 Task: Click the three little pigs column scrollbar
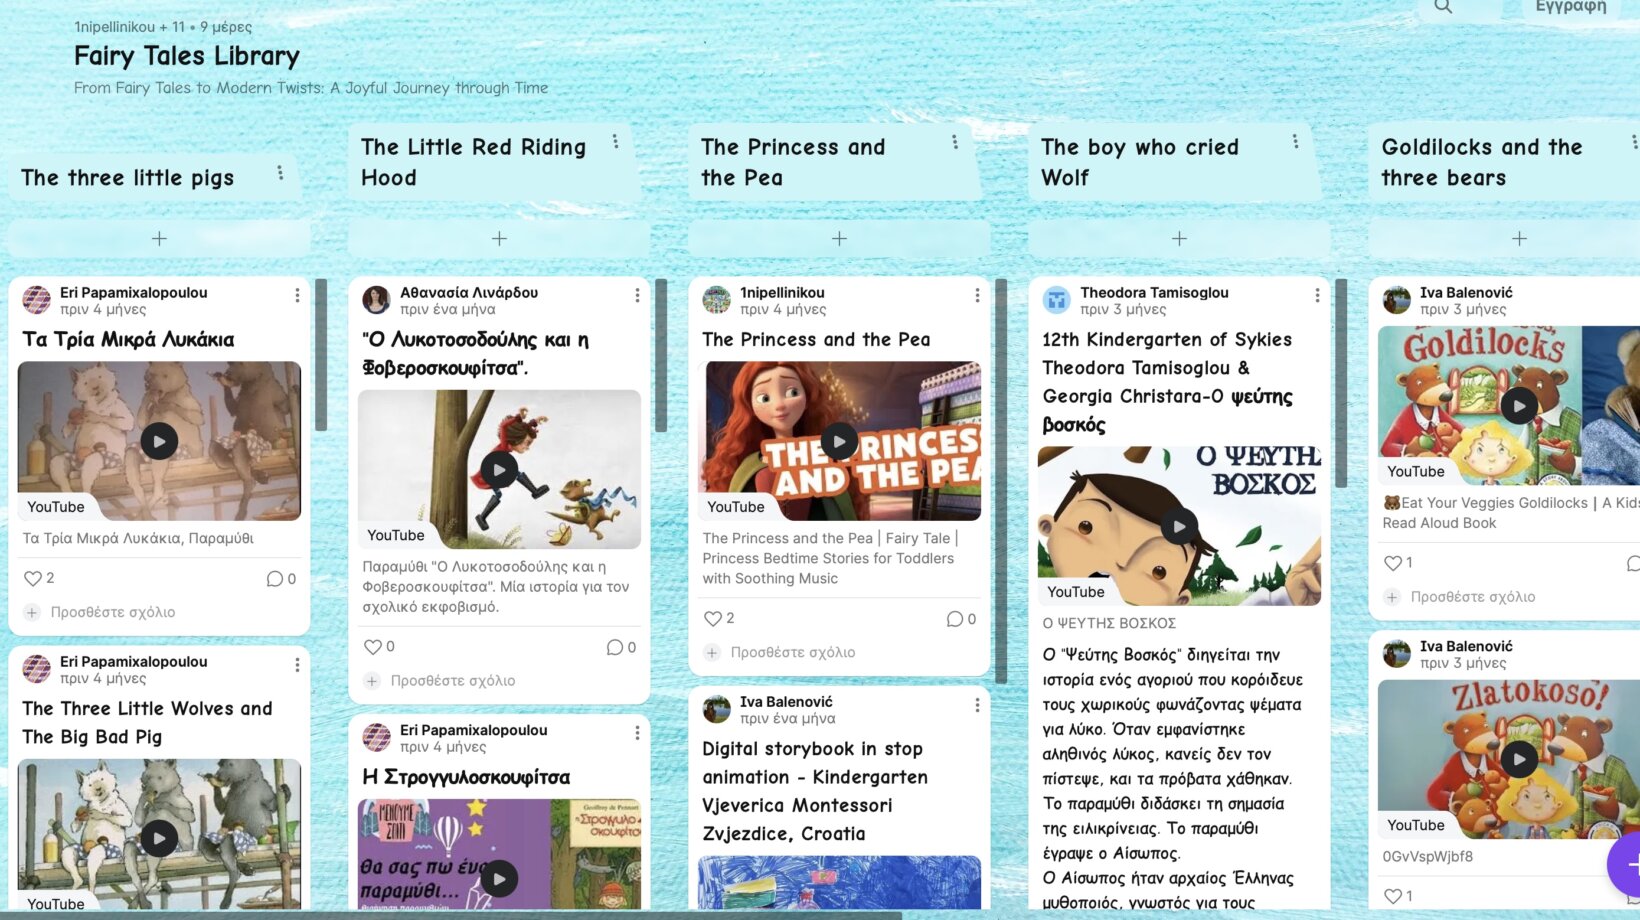(x=321, y=355)
